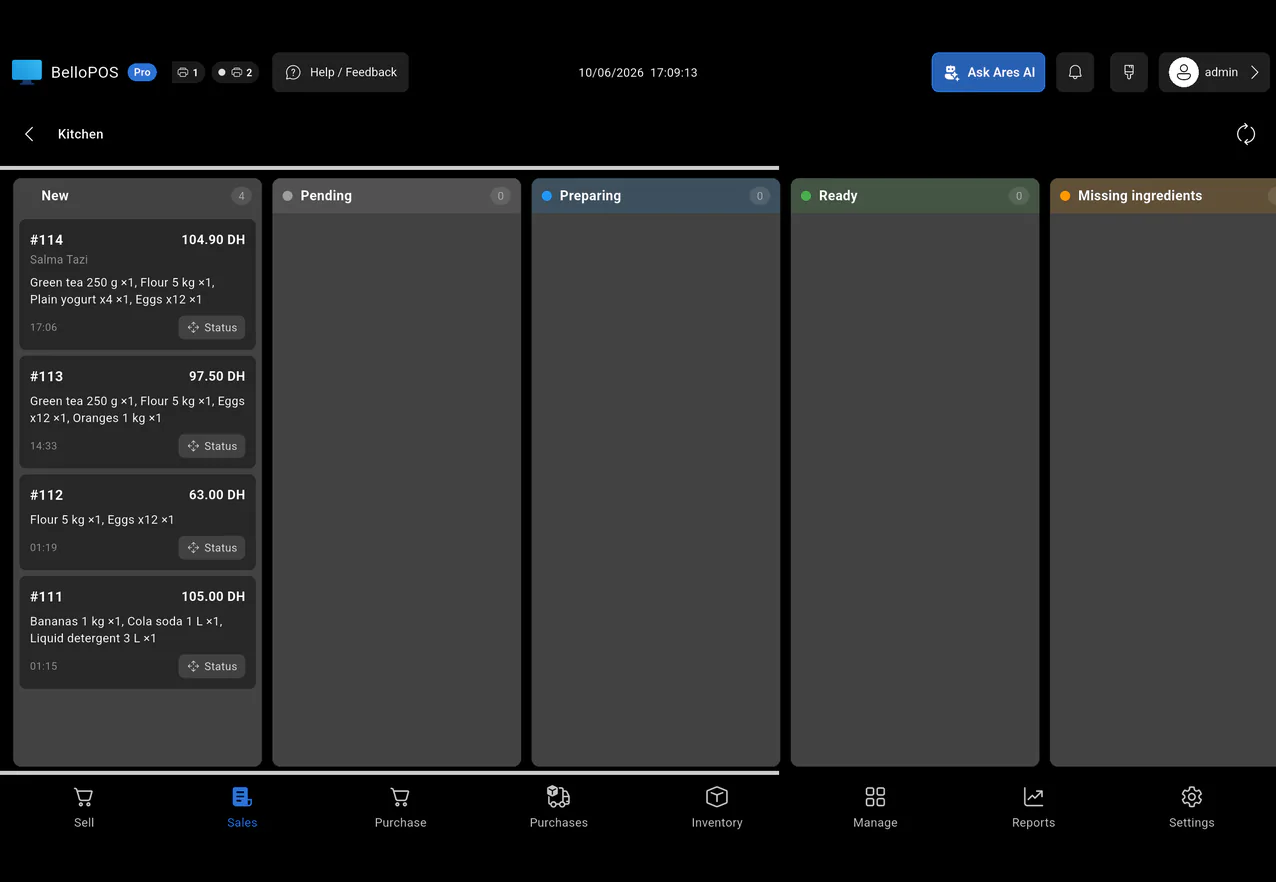Go back using the Kitchen back arrow
1276x882 pixels.
(29, 134)
